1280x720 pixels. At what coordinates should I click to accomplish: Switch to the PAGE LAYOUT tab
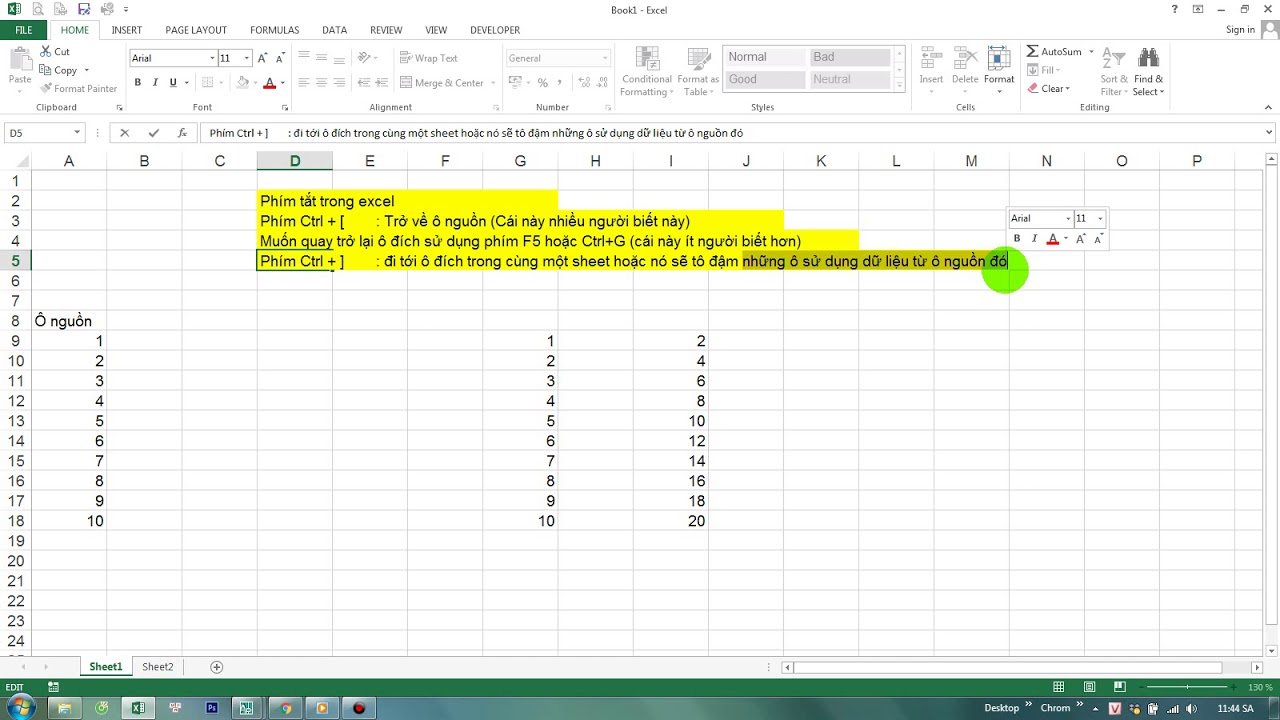coord(196,30)
